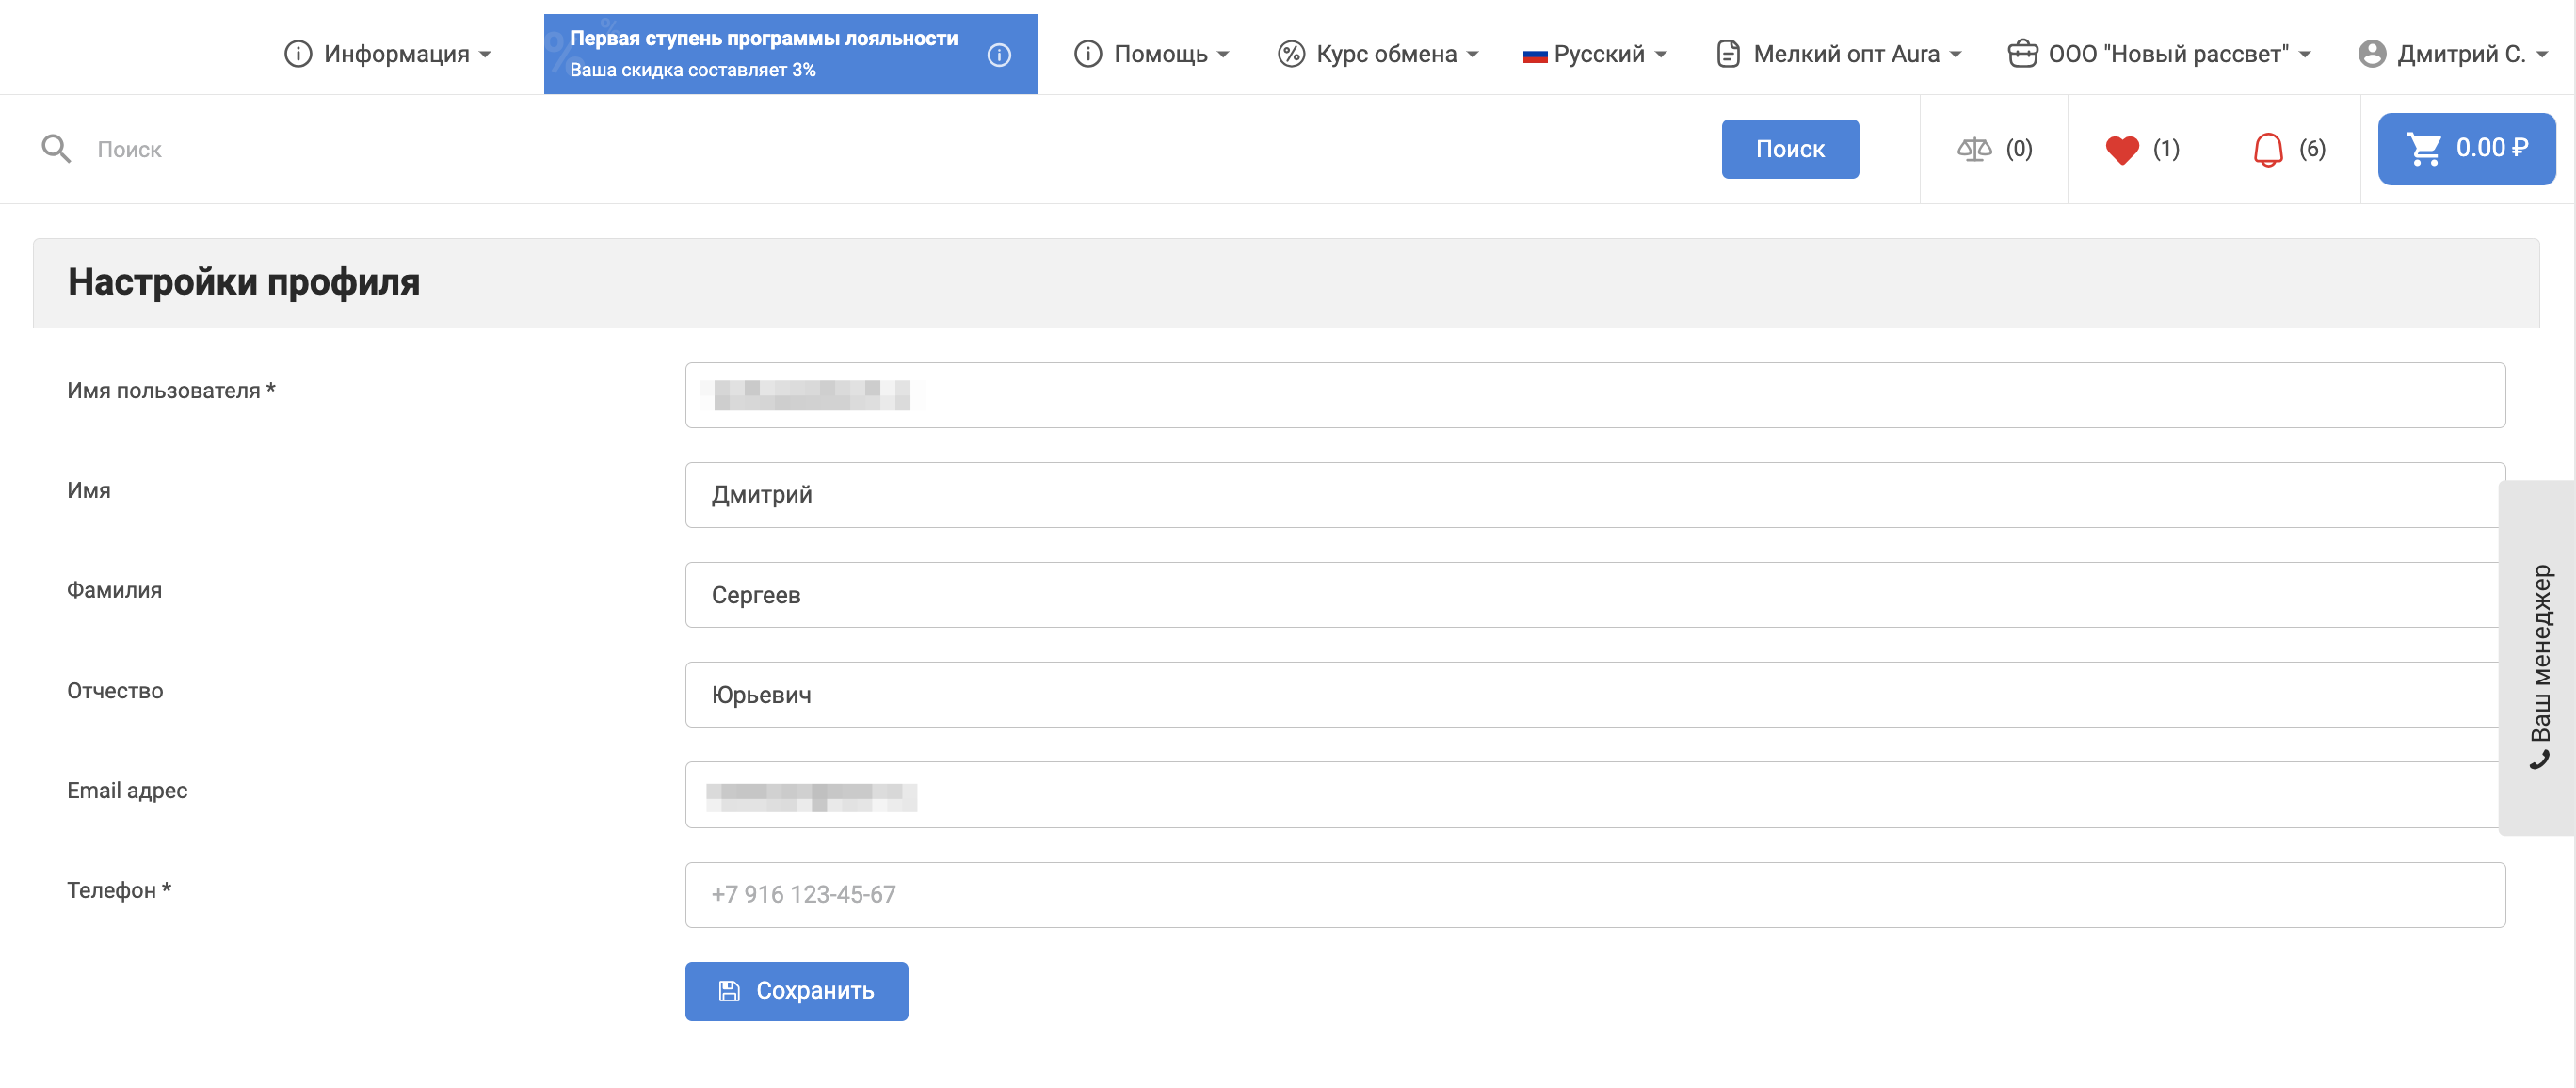Screen dimensions: 2576x1088
Task: Expand the Мелкий опт Aura price list
Action: [1838, 54]
